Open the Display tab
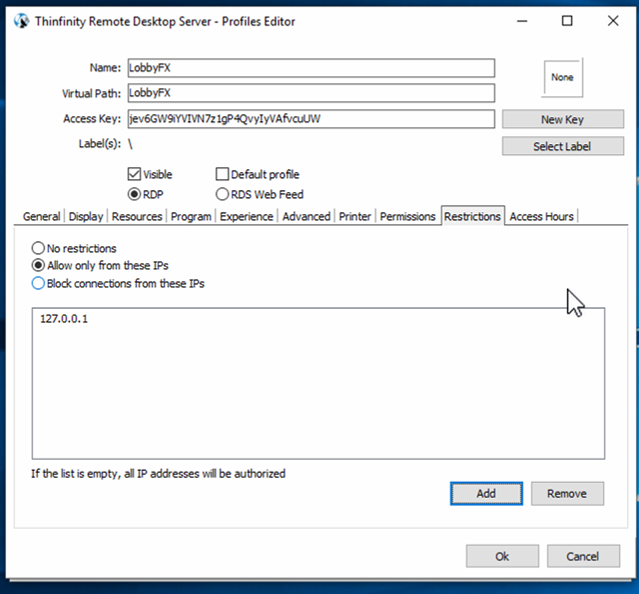Screen dimensions: 639x594 coord(86,216)
